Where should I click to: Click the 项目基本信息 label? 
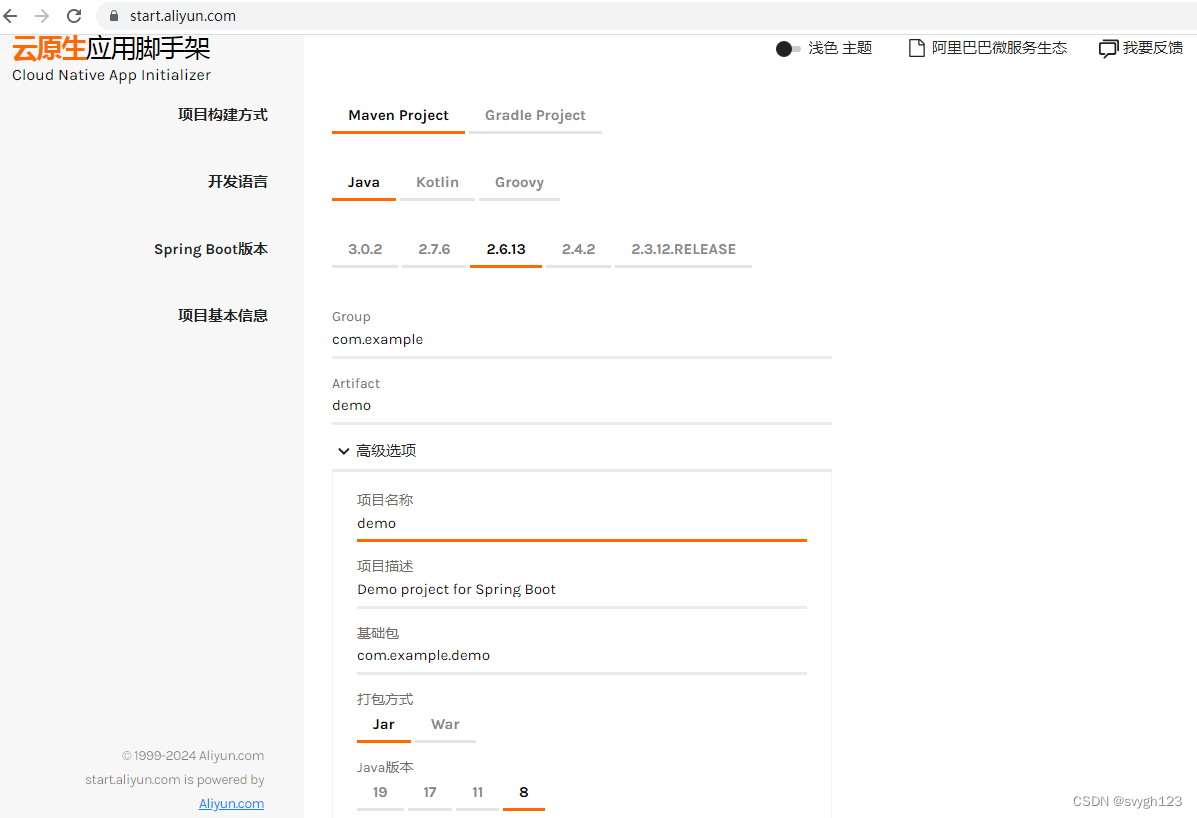(x=223, y=316)
